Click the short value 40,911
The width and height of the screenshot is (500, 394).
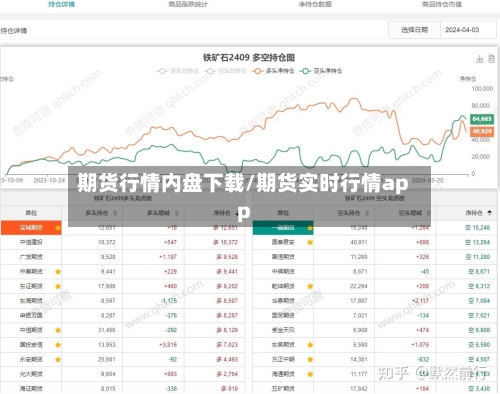point(359,242)
